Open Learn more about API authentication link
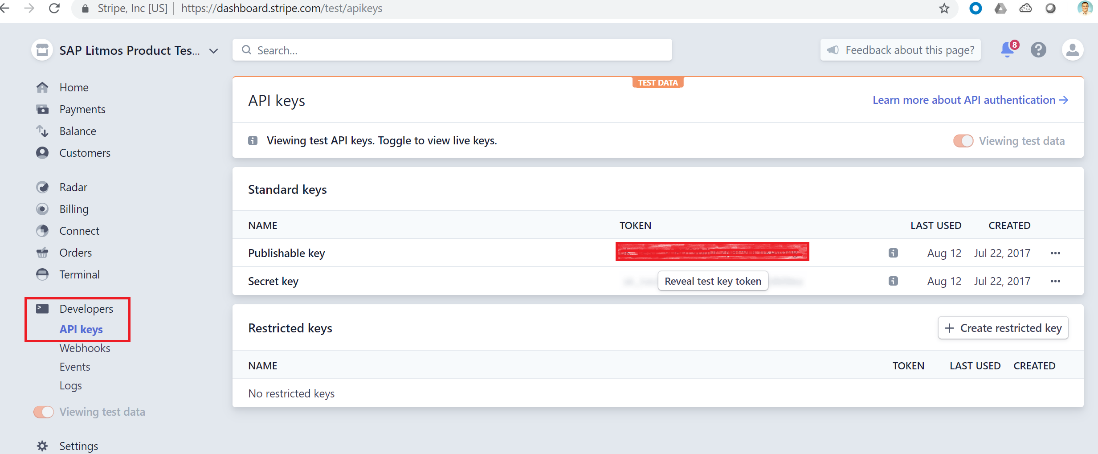This screenshot has height=454, width=1098. (970, 100)
